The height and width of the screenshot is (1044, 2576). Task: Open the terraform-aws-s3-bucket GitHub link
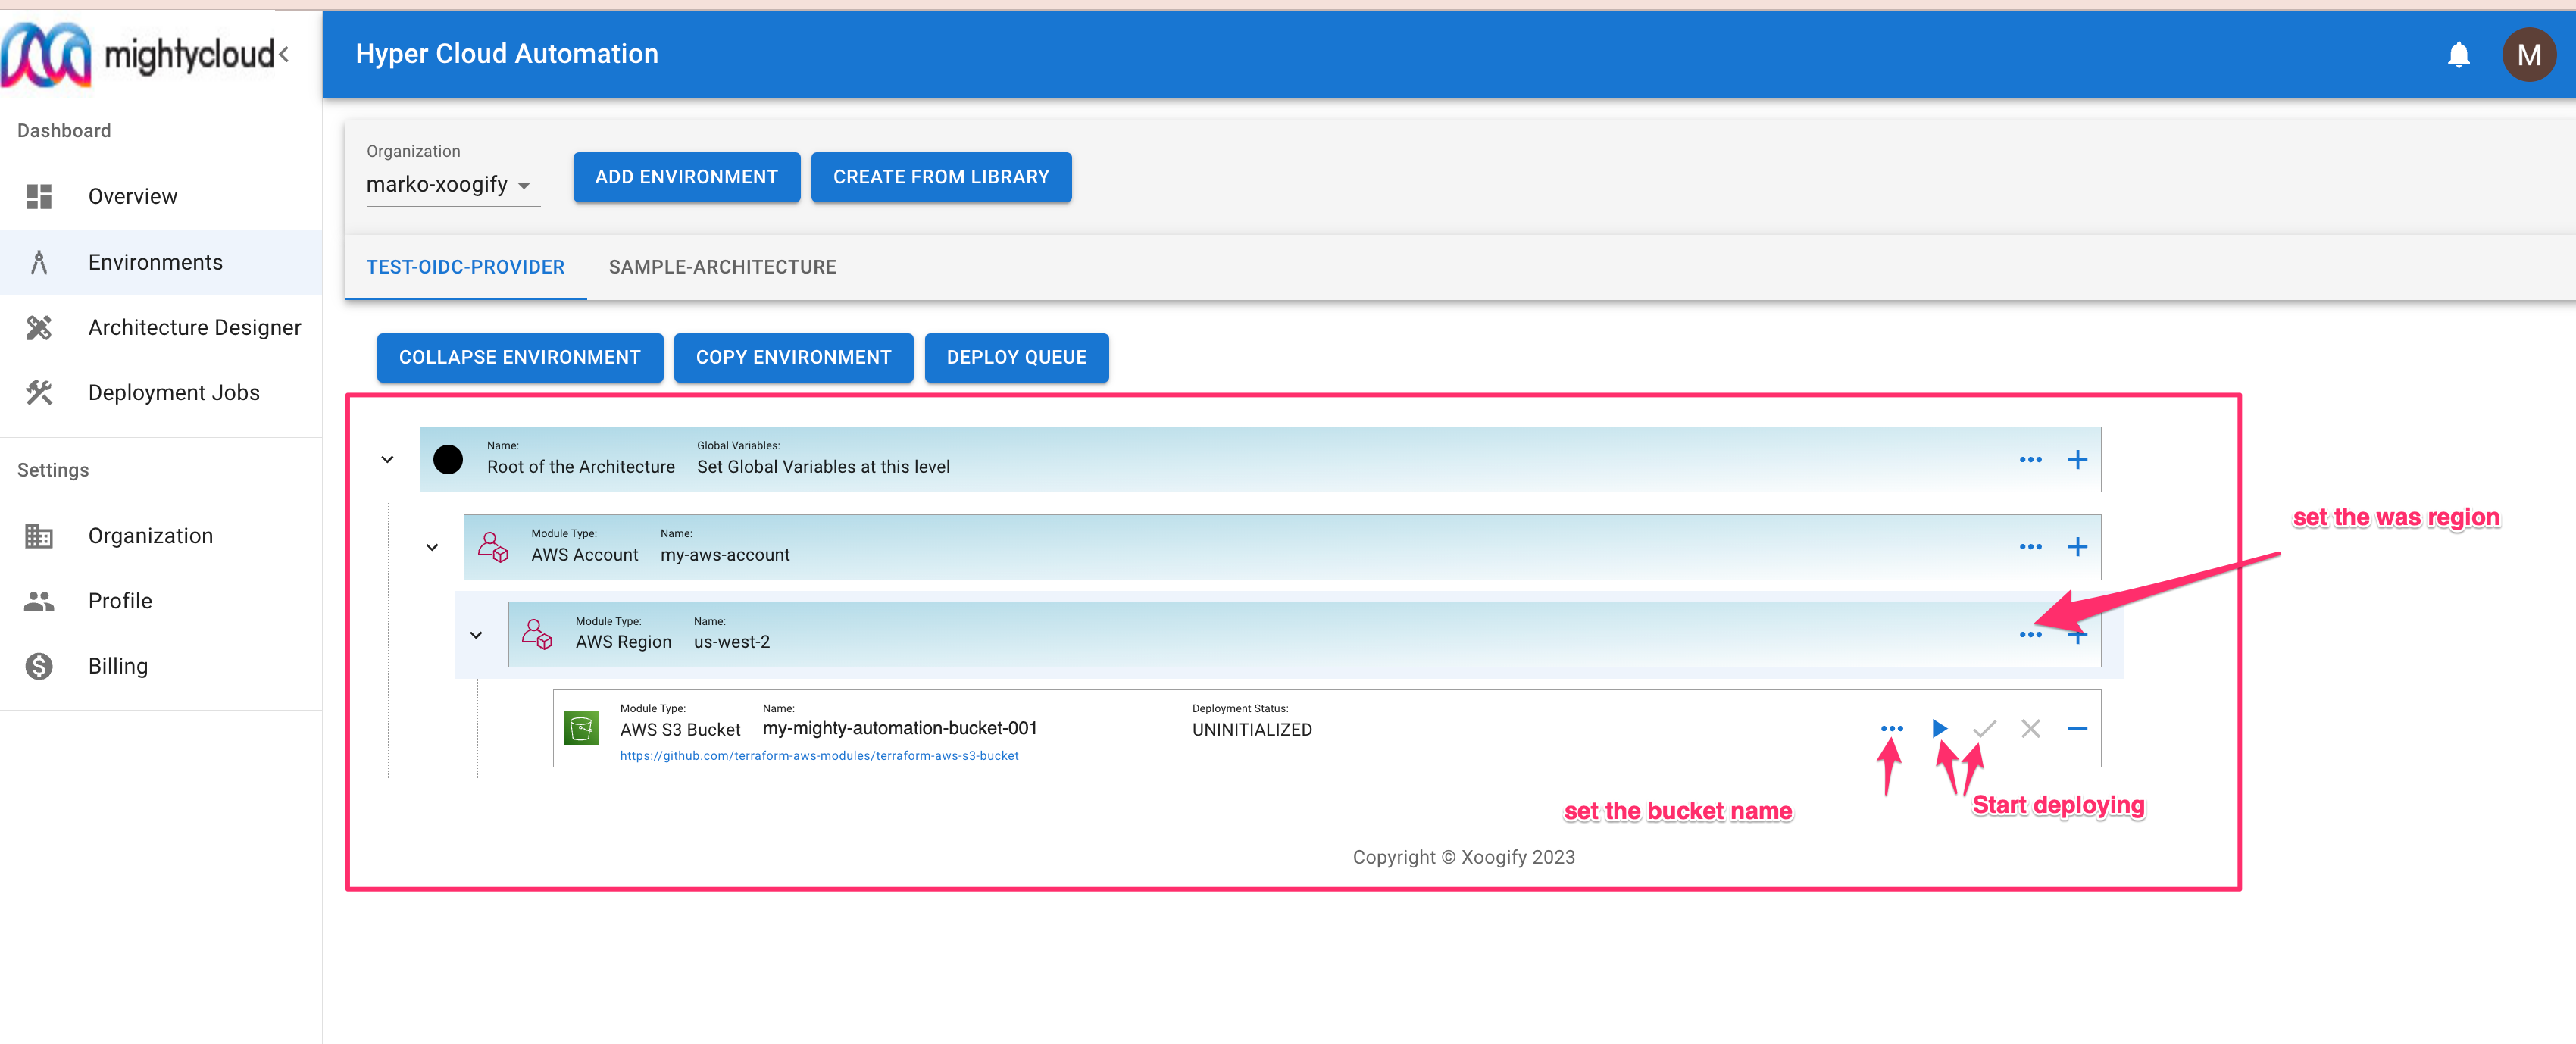819,756
